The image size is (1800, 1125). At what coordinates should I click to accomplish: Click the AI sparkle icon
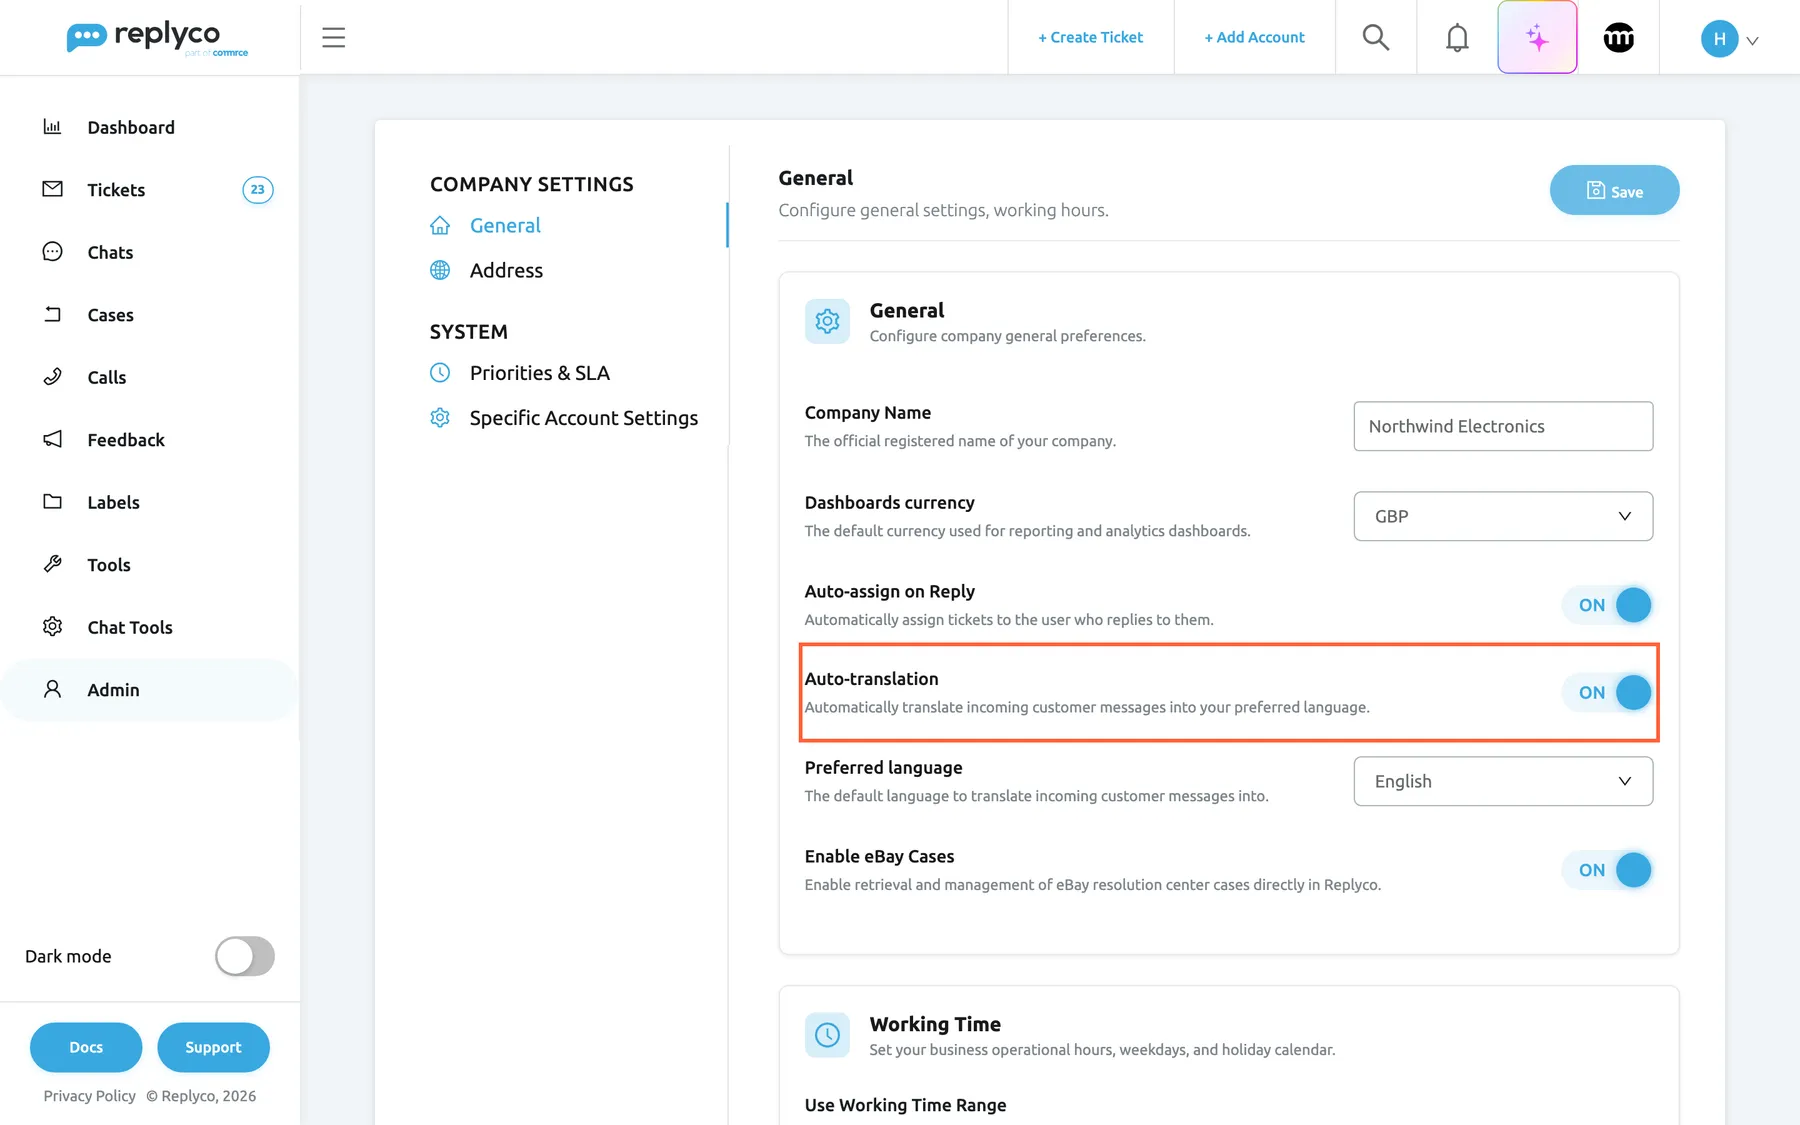point(1537,37)
